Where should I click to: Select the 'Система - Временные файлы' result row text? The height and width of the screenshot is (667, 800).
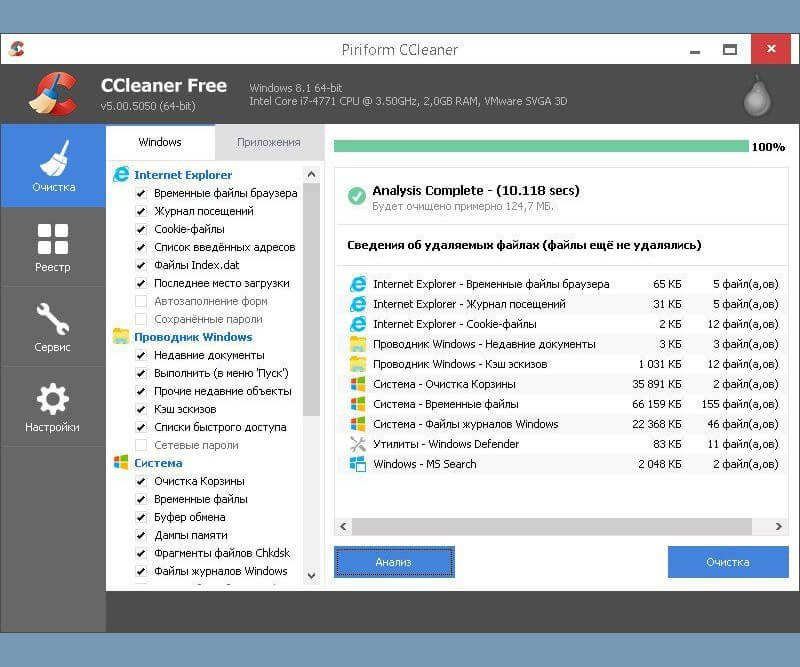(x=445, y=404)
